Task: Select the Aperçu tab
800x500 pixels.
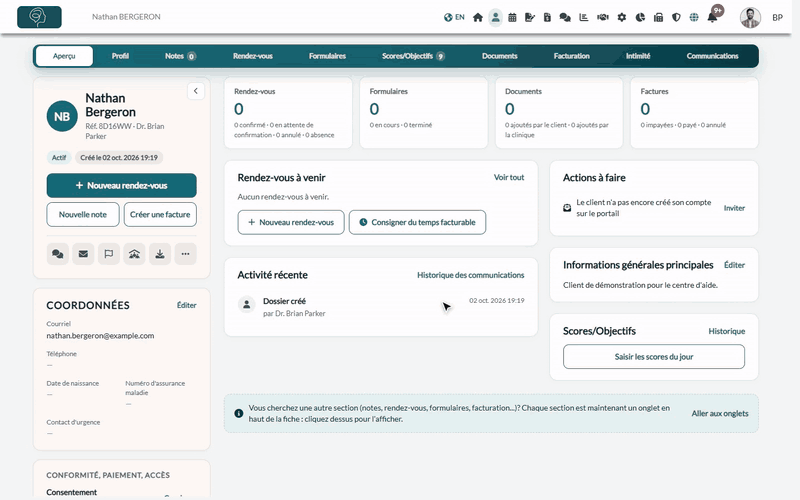Action: point(64,56)
